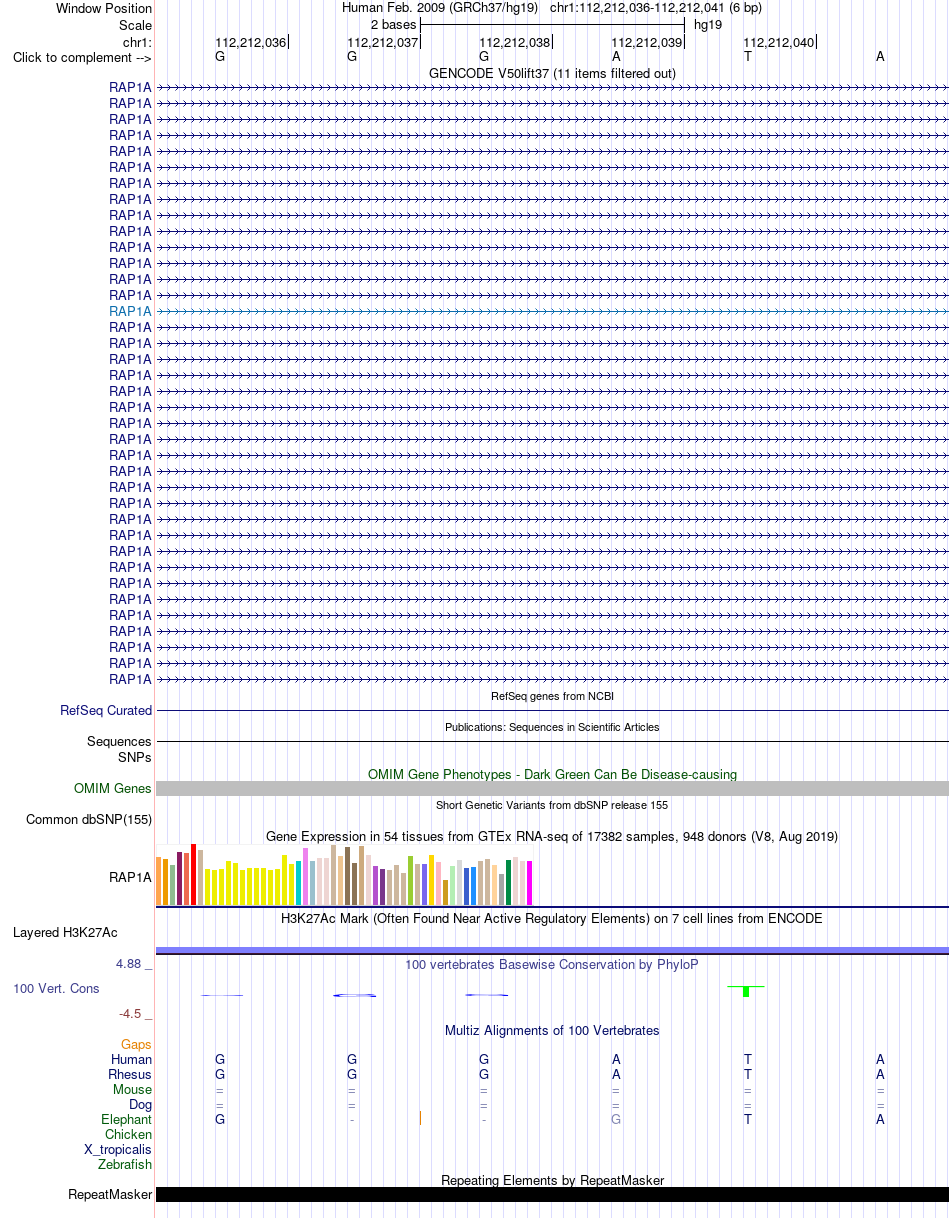
Task: Open the Multiz Alignments of 100 Vertebrates title
Action: pyautogui.click(x=552, y=1031)
